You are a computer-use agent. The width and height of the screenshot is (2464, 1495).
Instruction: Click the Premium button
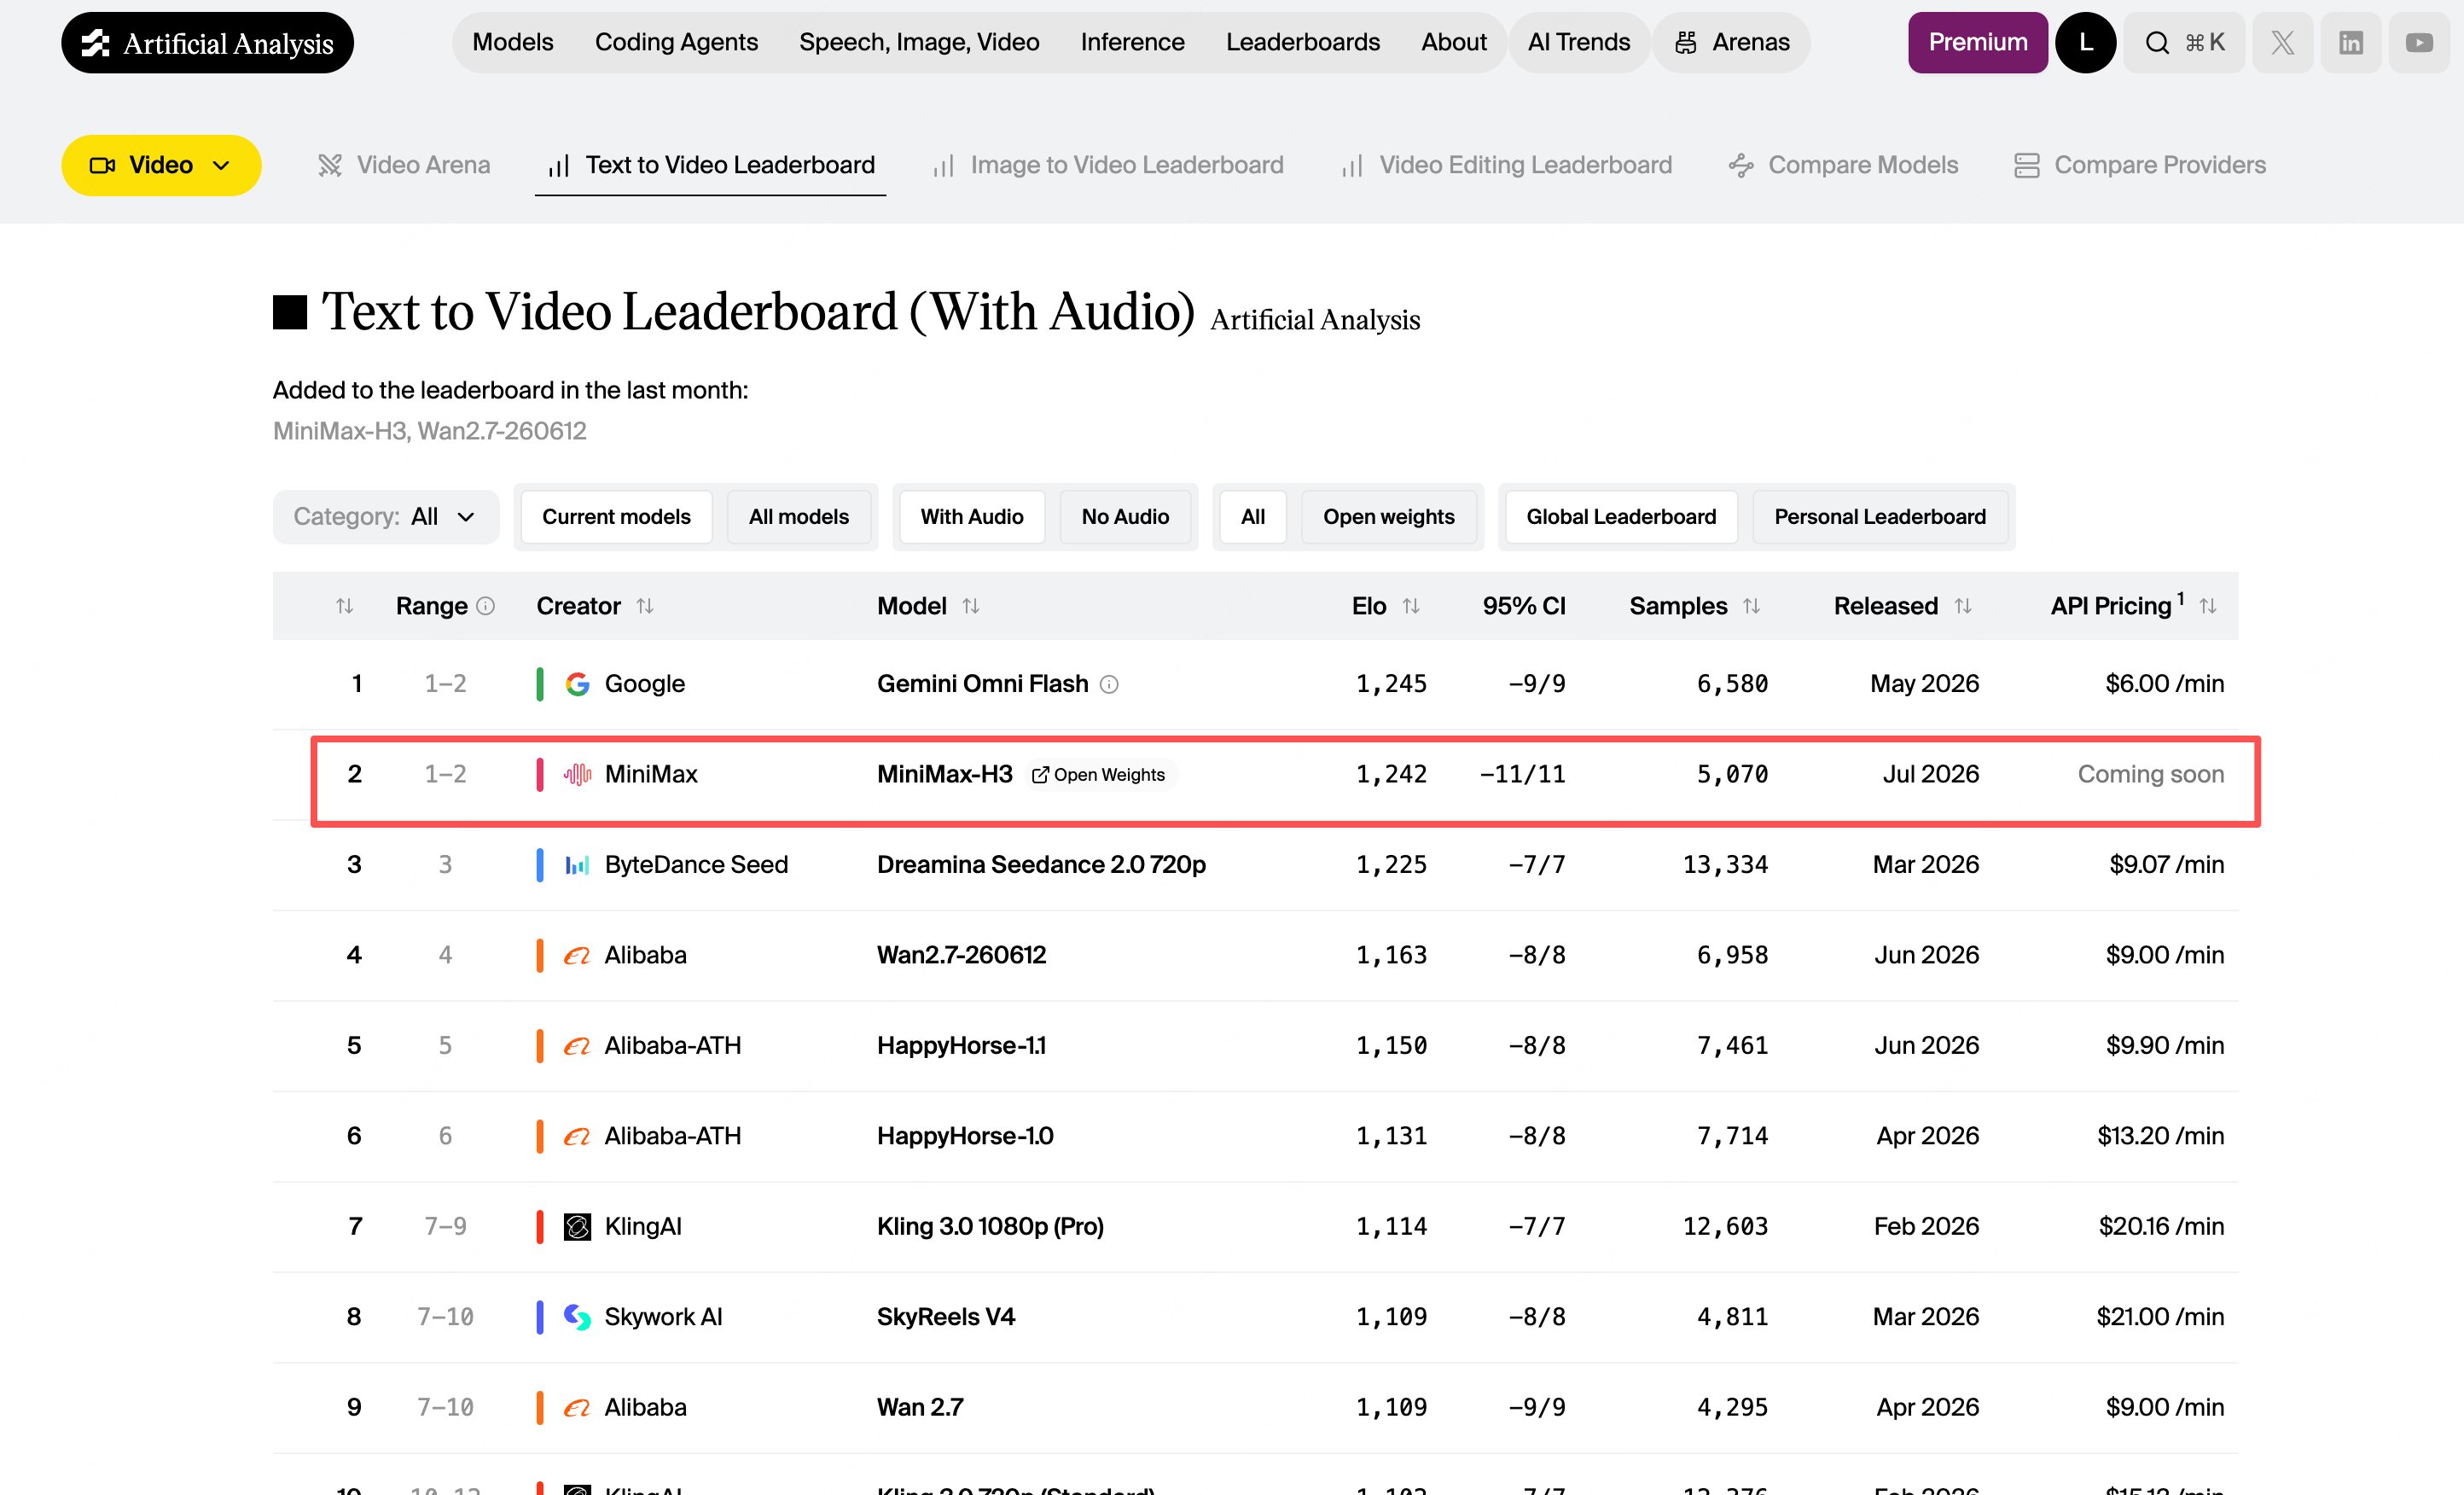pos(1977,43)
